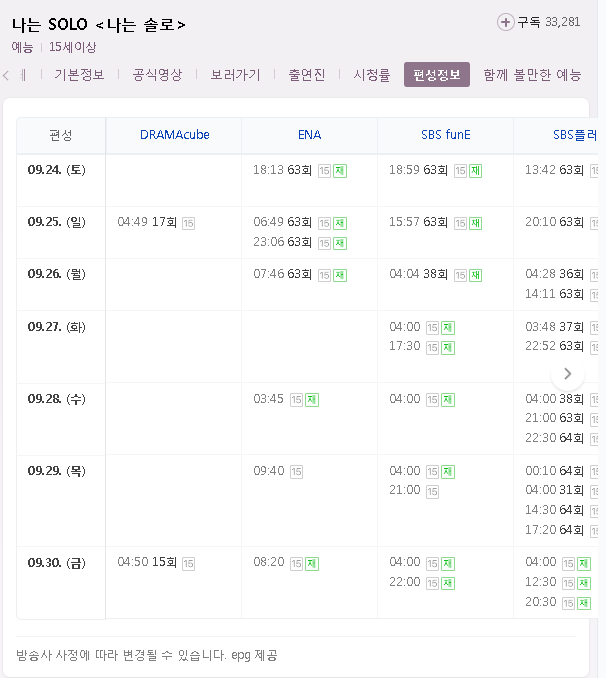Open the 기본정보 tab
606x678 pixels.
pos(79,75)
